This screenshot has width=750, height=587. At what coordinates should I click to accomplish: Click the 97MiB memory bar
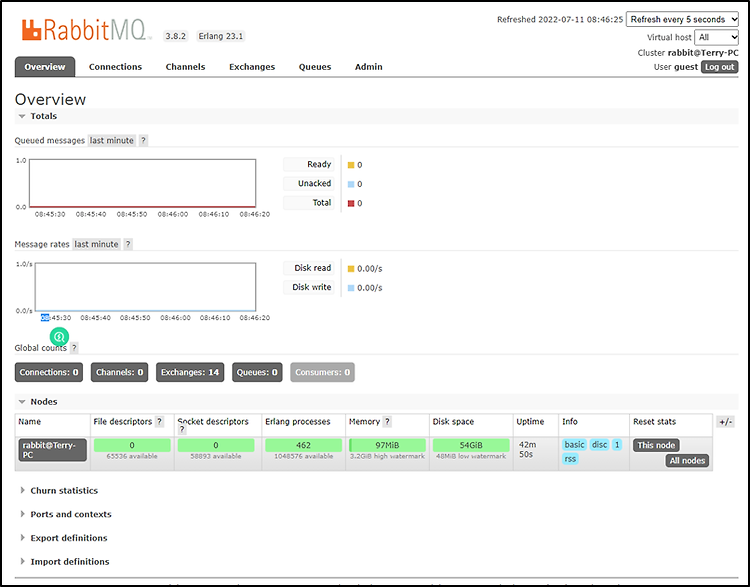coord(387,445)
